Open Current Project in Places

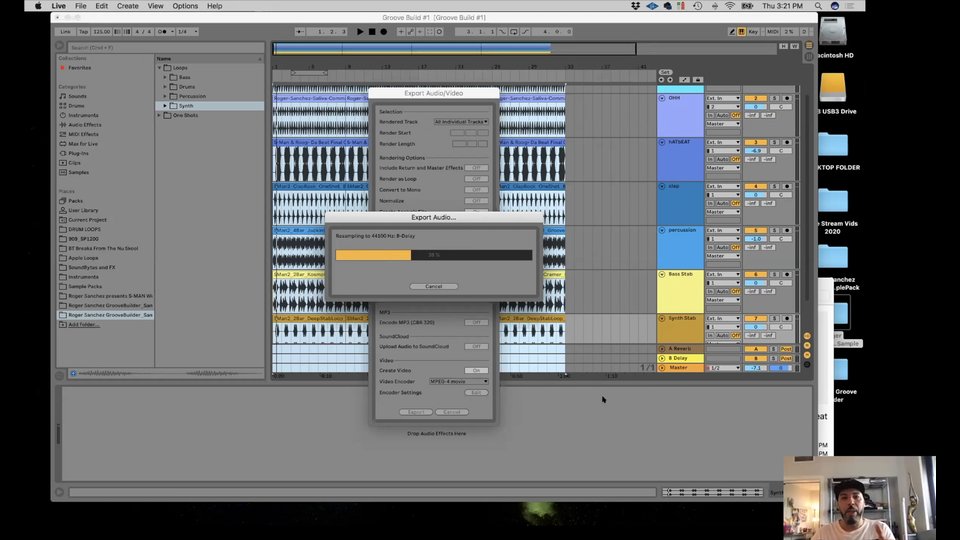click(x=88, y=220)
